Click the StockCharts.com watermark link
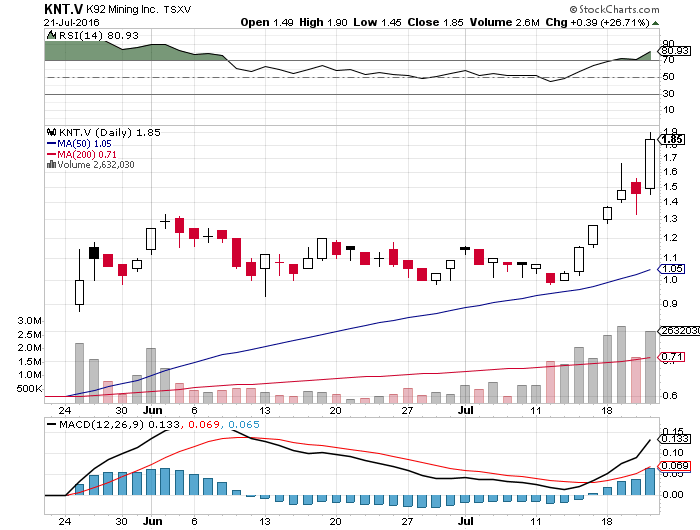 pyautogui.click(x=619, y=9)
